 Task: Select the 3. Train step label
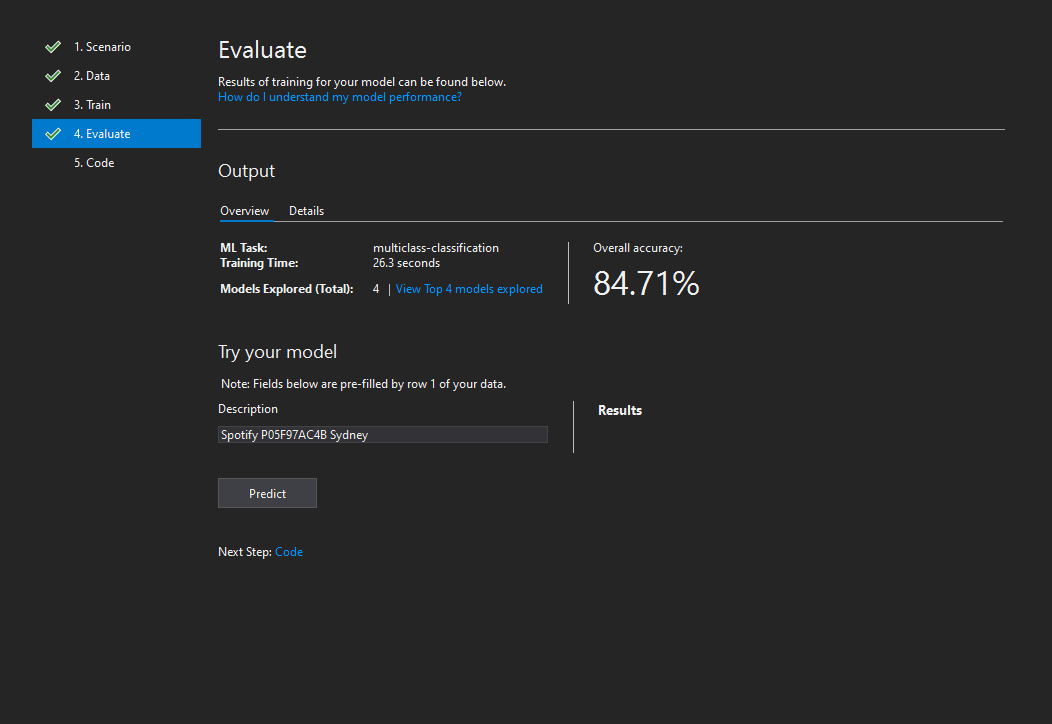(x=92, y=105)
